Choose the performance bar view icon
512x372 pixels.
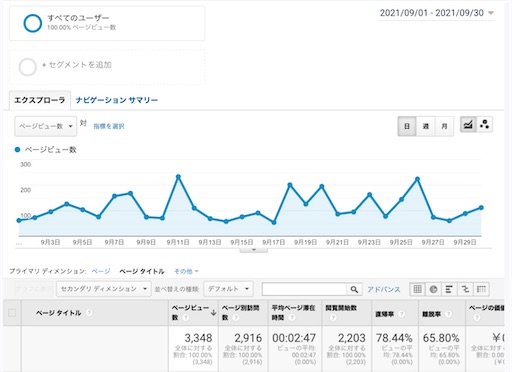coord(449,289)
